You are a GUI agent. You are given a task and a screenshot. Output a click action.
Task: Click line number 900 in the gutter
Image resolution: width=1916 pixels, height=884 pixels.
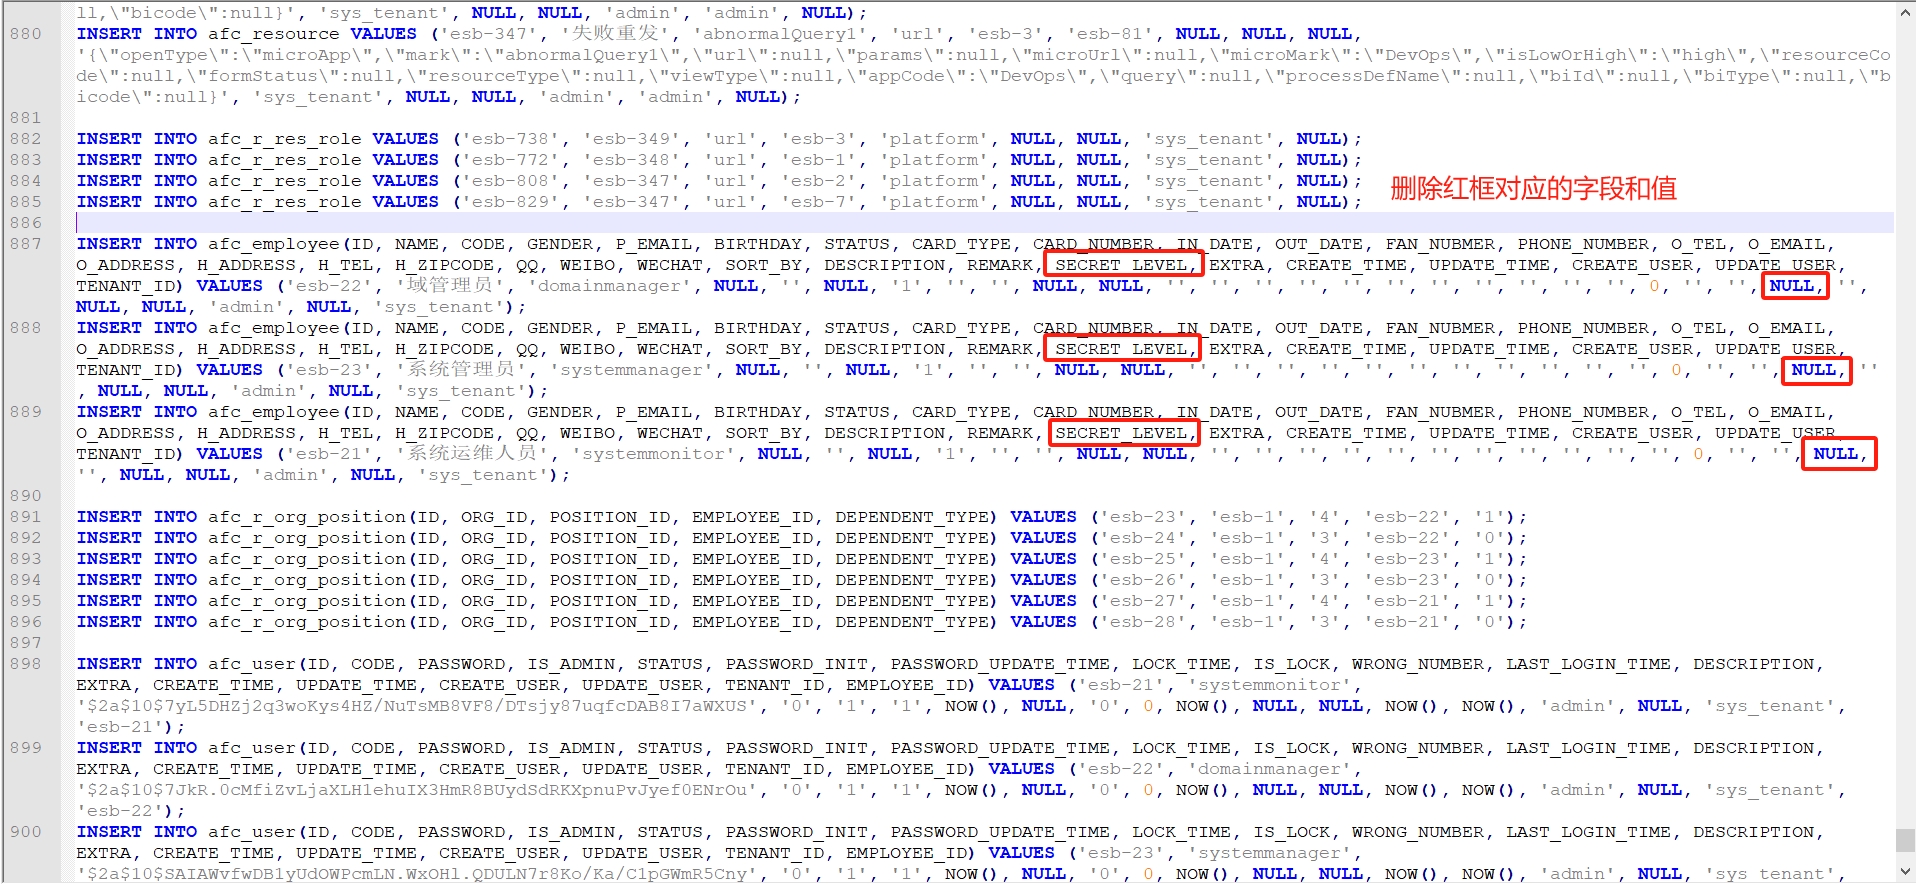(26, 832)
